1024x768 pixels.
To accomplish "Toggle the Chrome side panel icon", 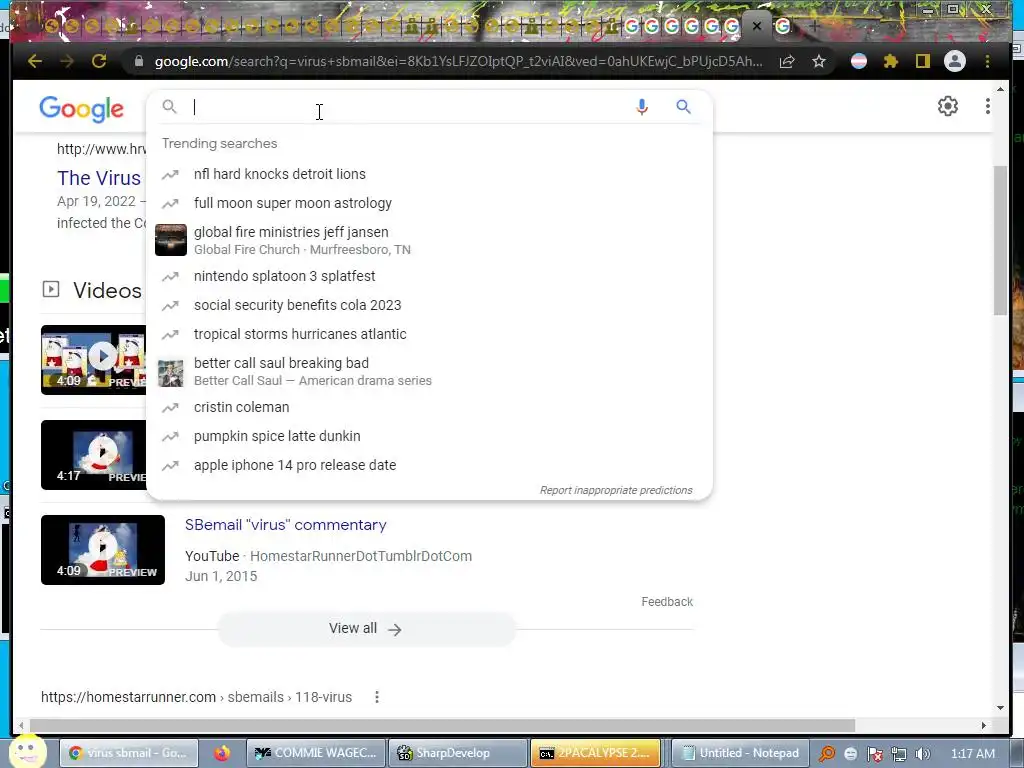I will coord(922,61).
